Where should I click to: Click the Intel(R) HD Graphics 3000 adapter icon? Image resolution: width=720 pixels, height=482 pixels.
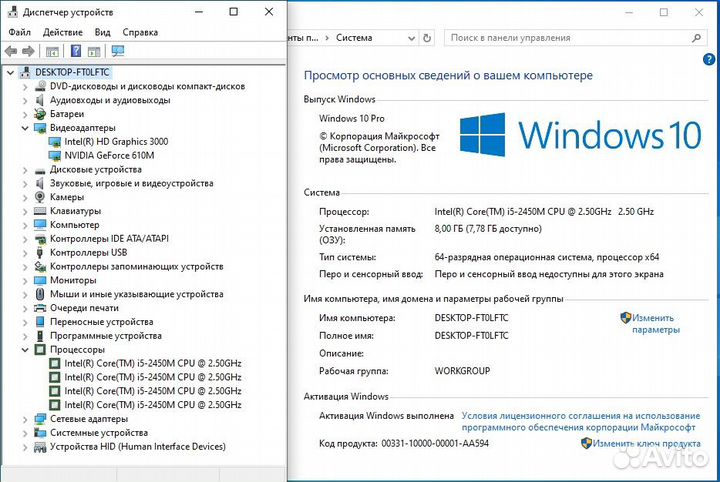point(55,141)
